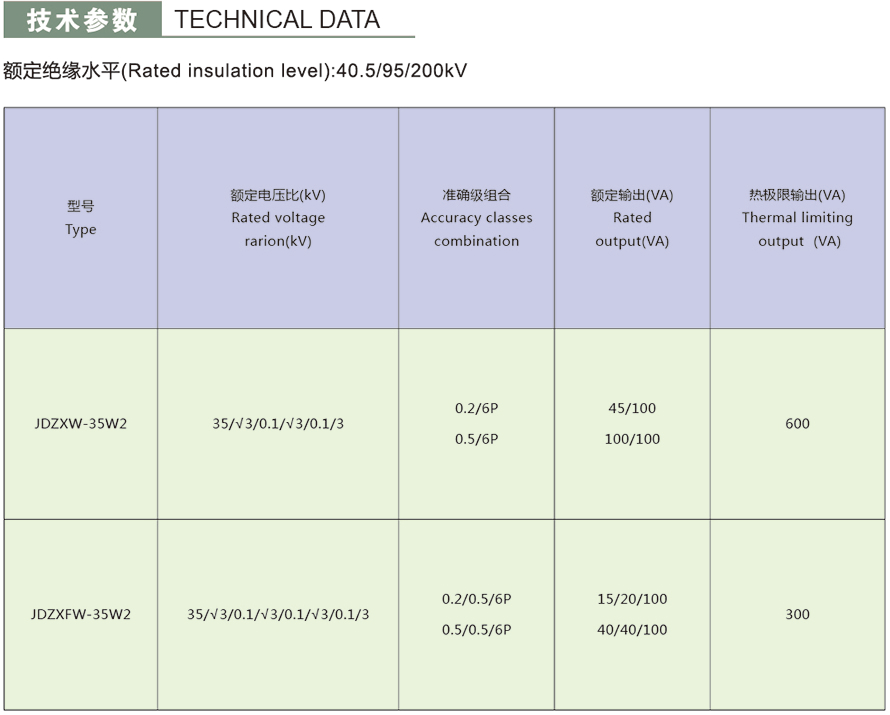Click the 100/100 rated output value

click(632, 439)
